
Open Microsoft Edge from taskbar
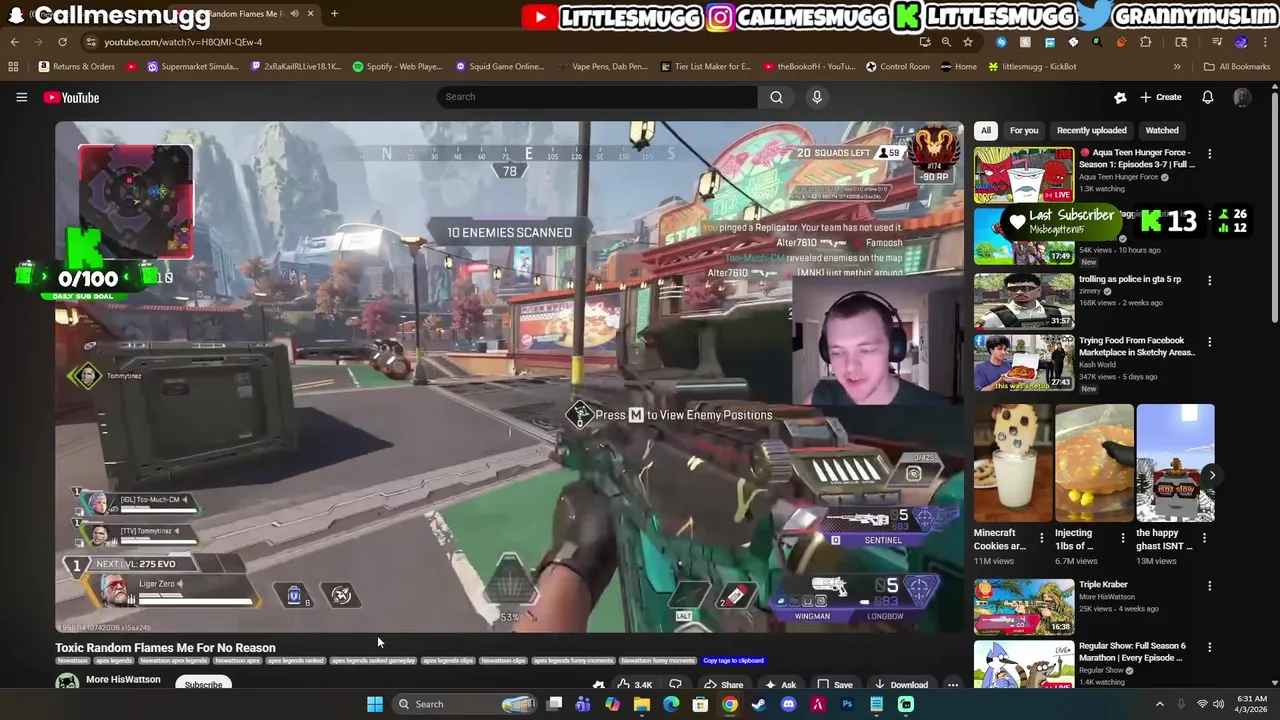click(x=671, y=704)
